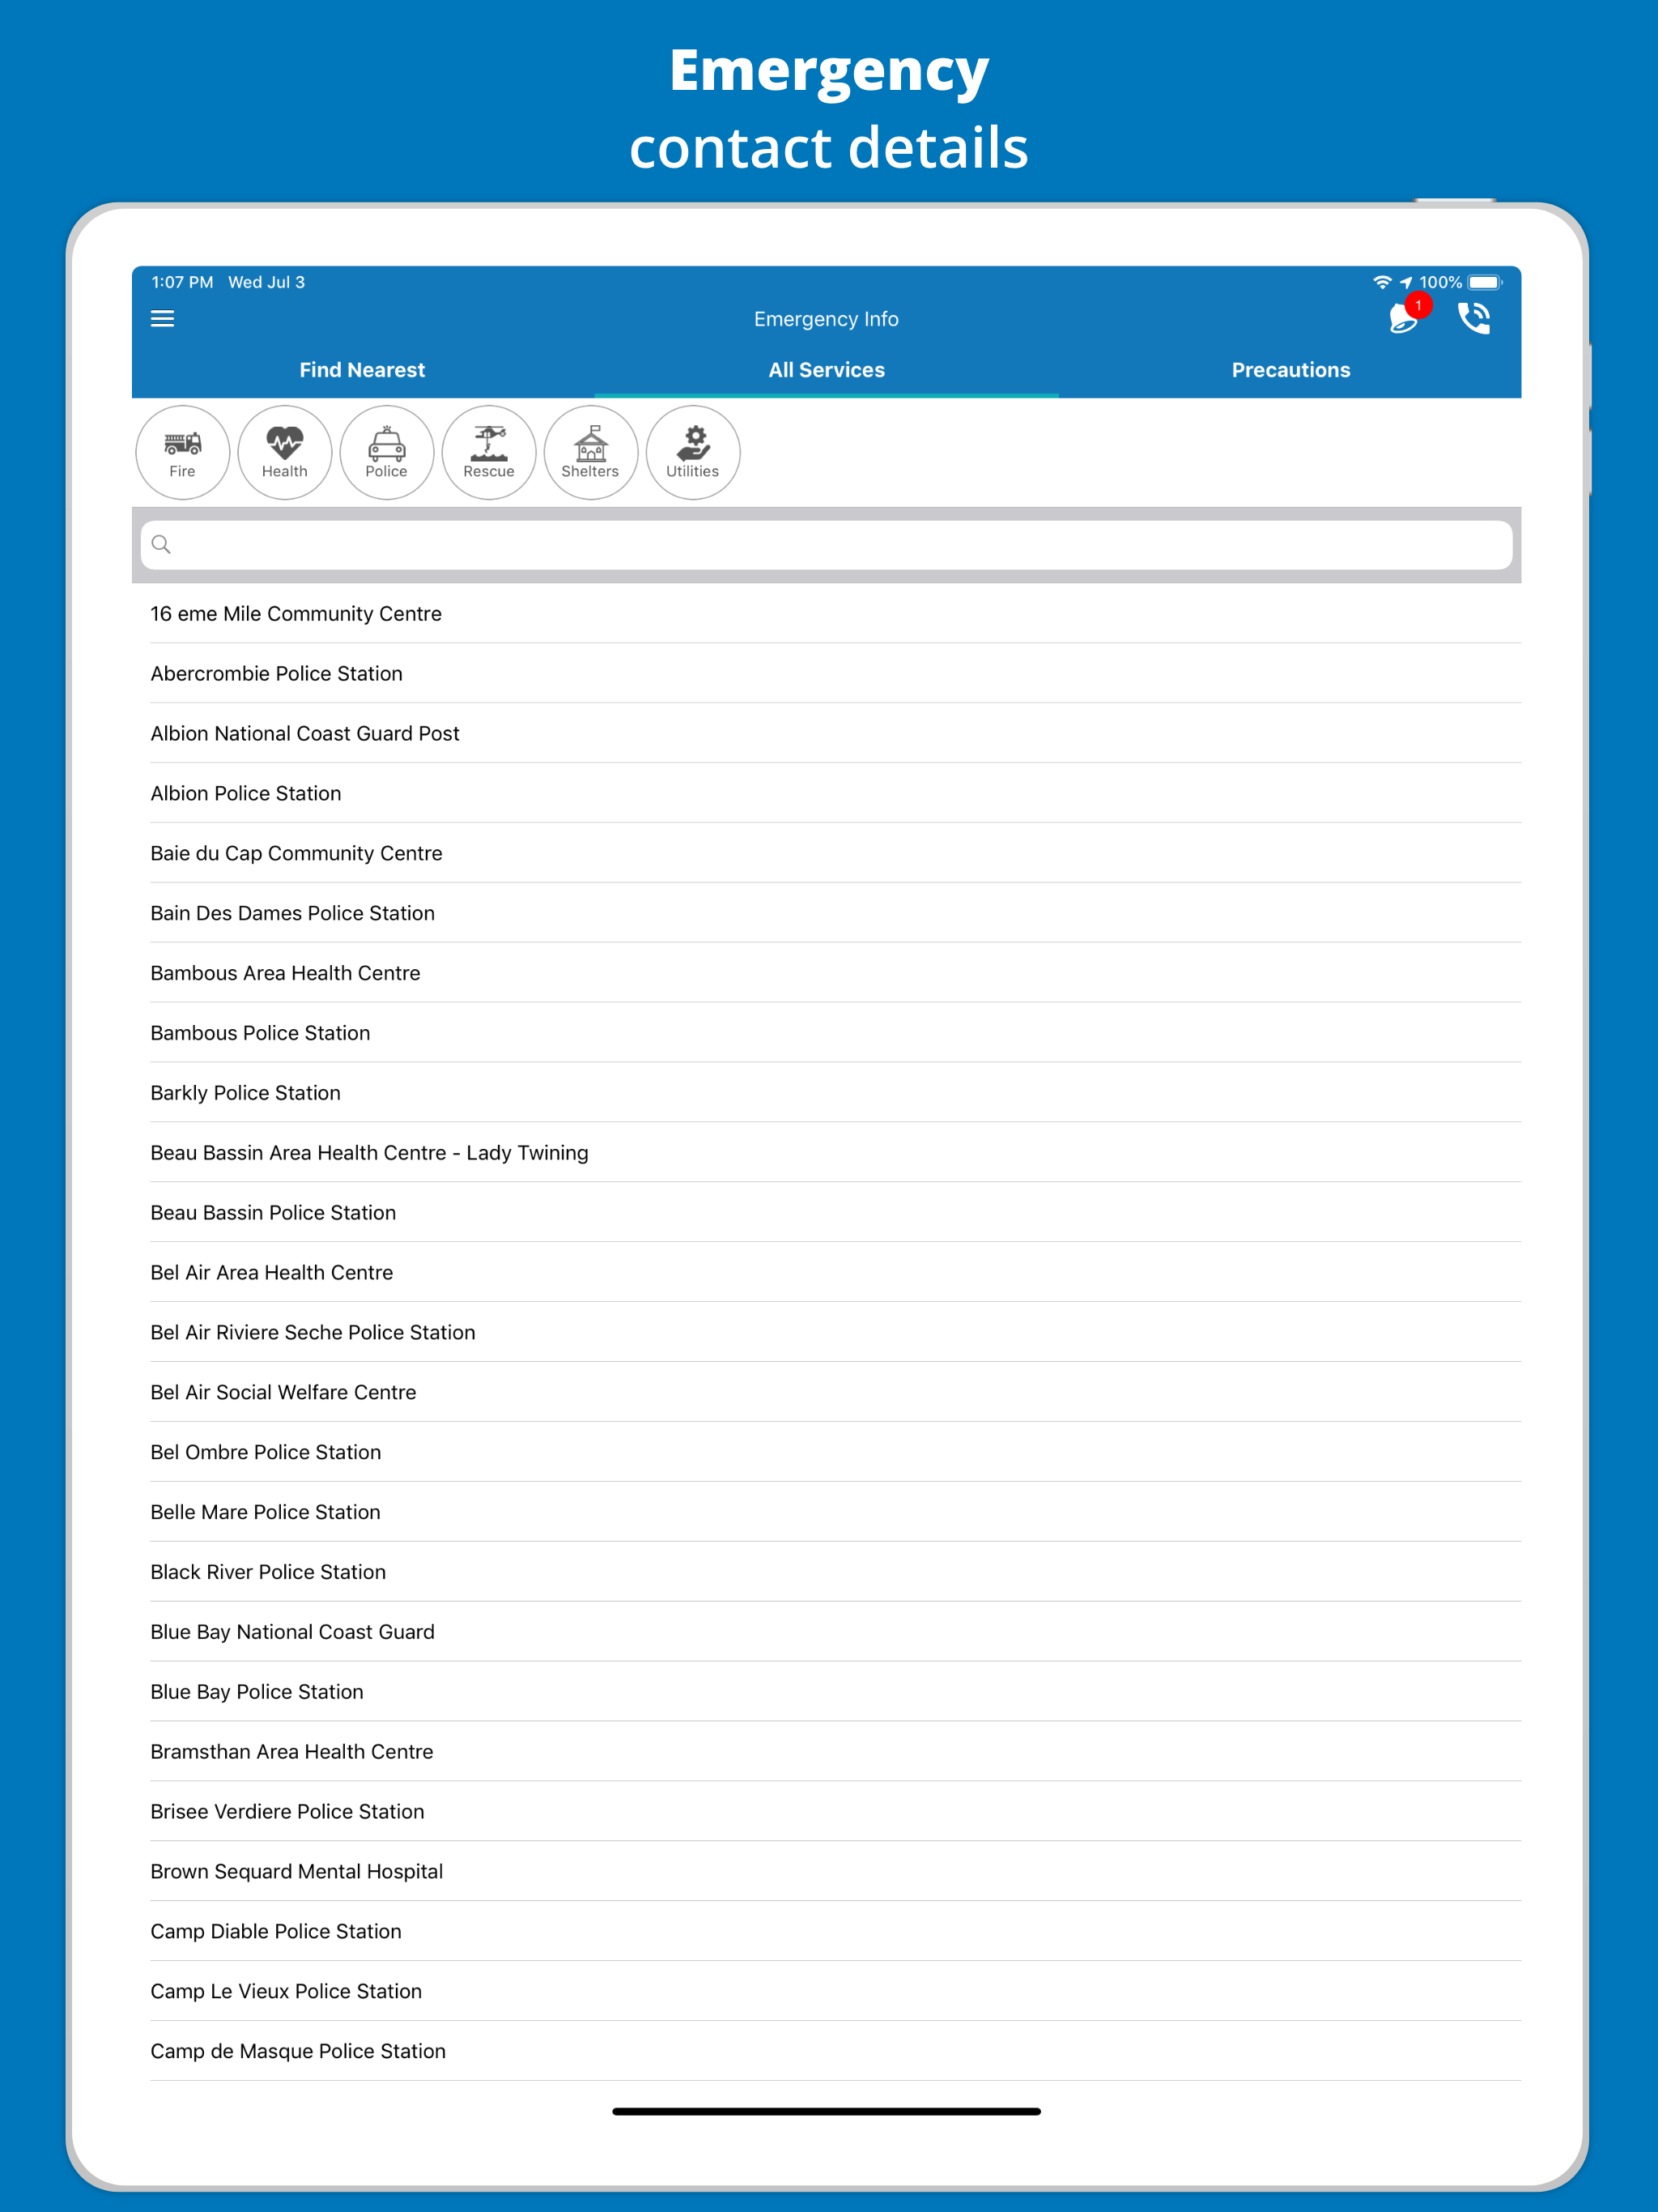Open Belle Mare Police Station
The image size is (1658, 2212).
826,1513
